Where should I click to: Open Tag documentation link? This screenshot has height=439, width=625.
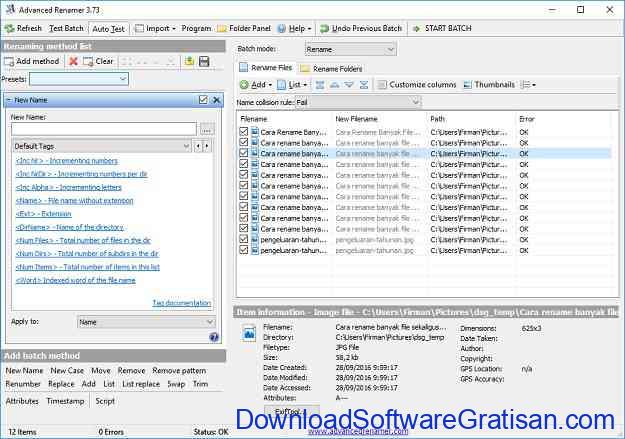coord(182,303)
